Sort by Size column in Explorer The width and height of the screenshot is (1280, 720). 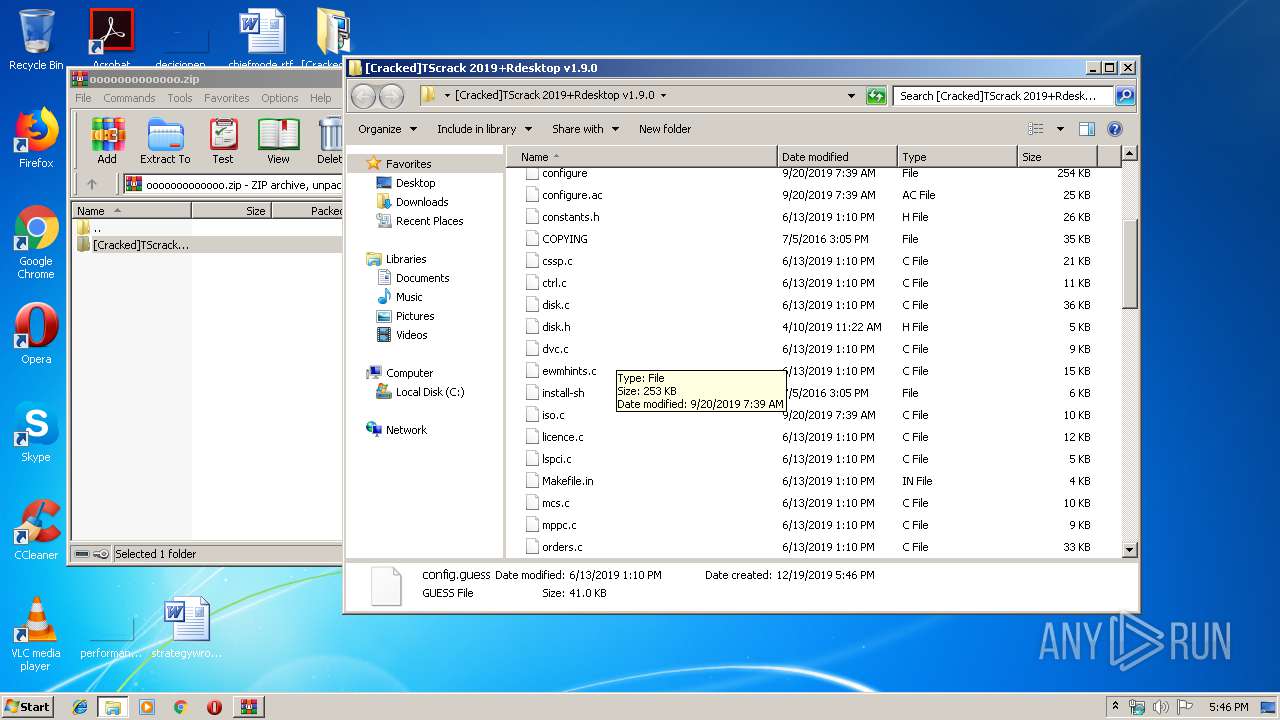tap(1057, 157)
